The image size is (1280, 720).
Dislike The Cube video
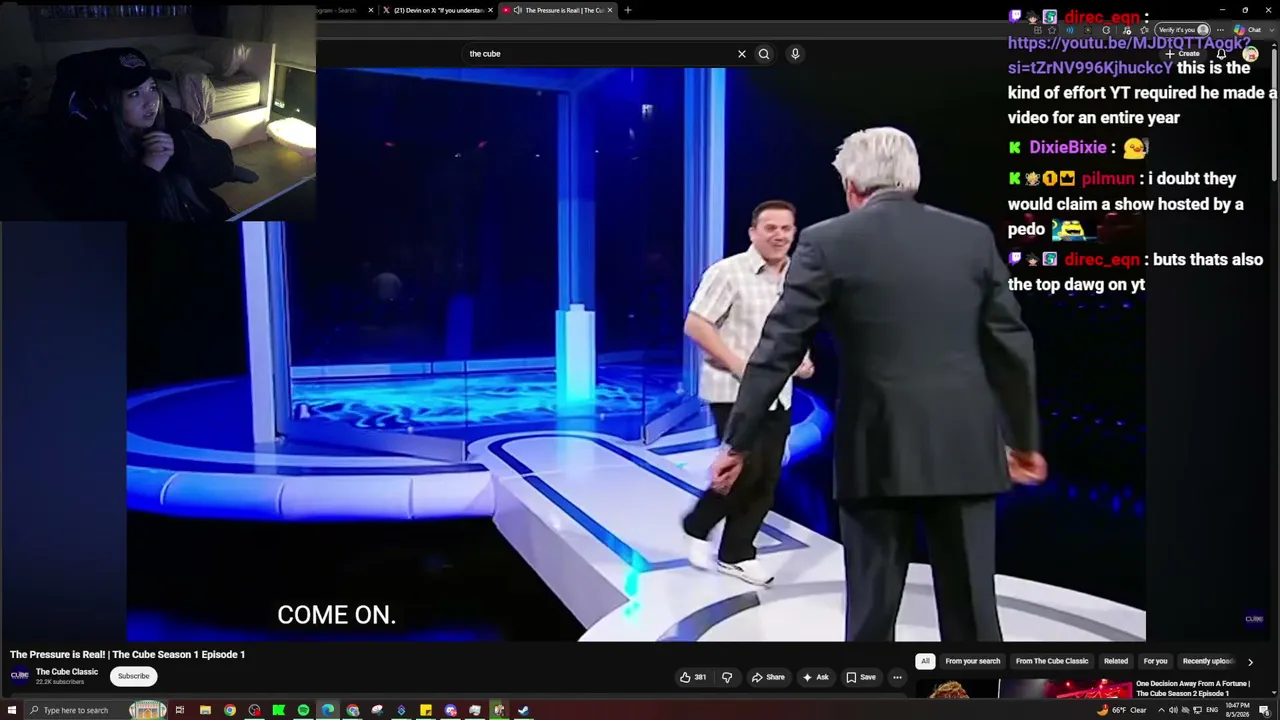click(727, 677)
